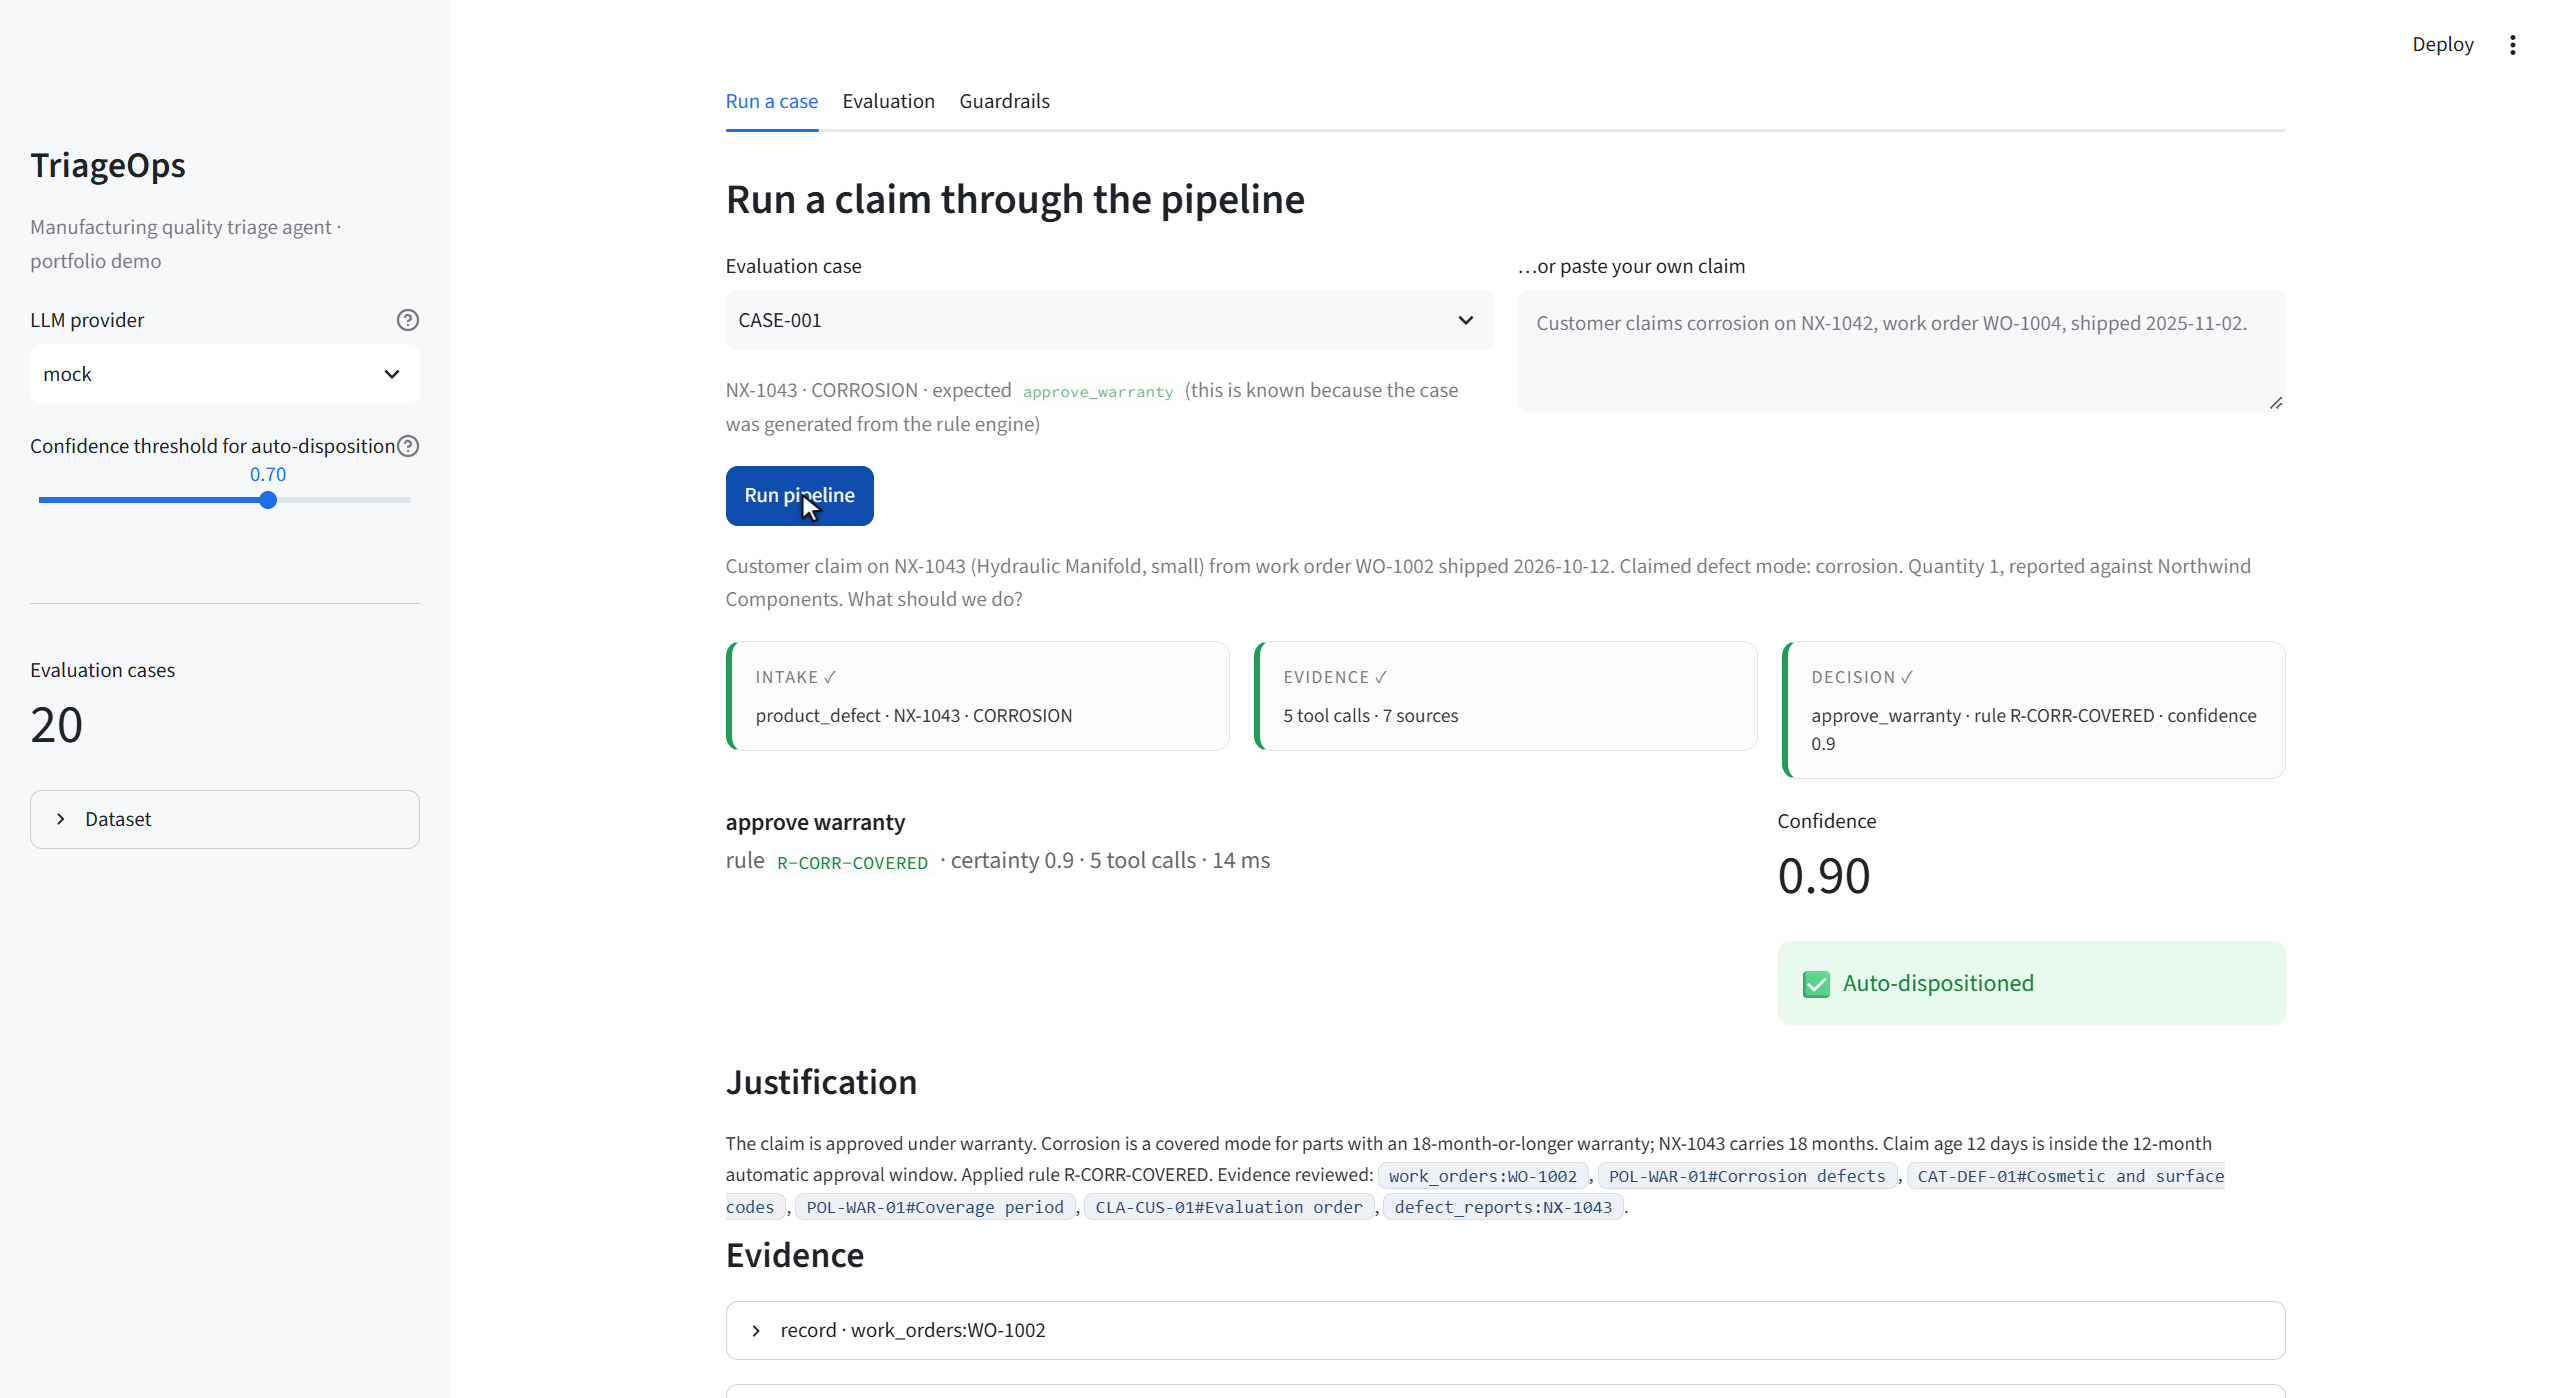Click the approve_warranty expected label
The height and width of the screenshot is (1398, 2561).
coord(1097,392)
